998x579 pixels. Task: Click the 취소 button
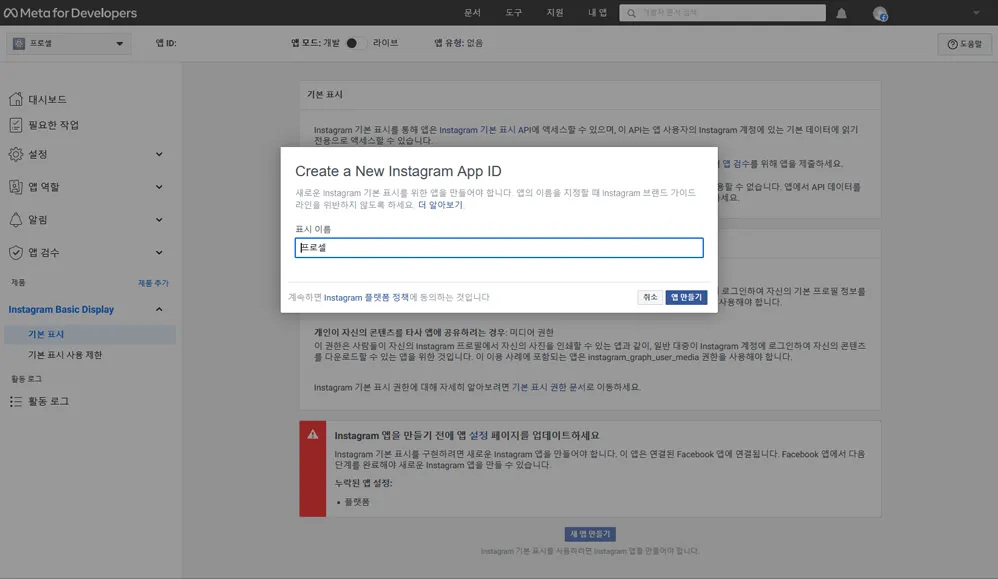[x=650, y=297]
